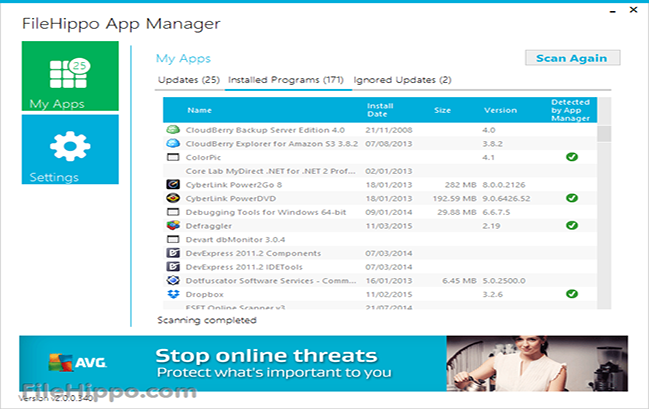The width and height of the screenshot is (649, 409).
Task: Click the CyberLink Power2Go 8 icon
Action: coord(173,184)
